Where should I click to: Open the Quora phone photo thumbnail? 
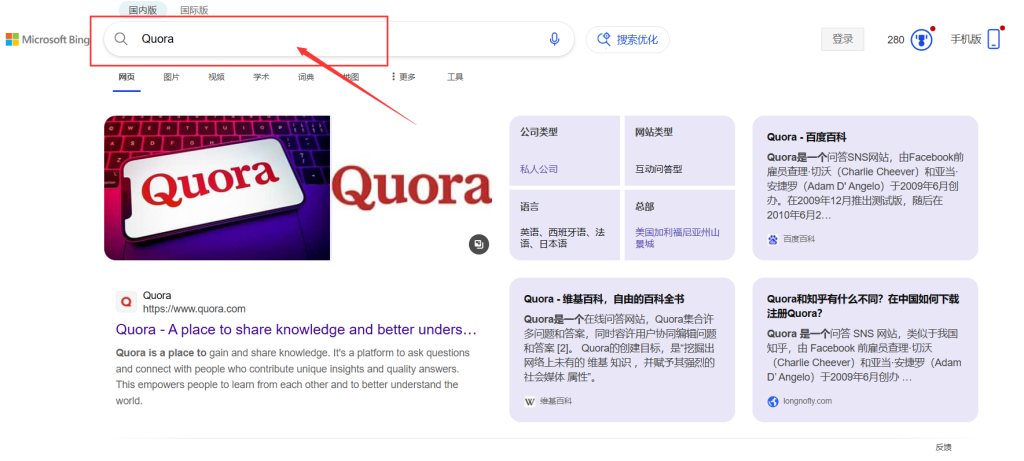217,188
